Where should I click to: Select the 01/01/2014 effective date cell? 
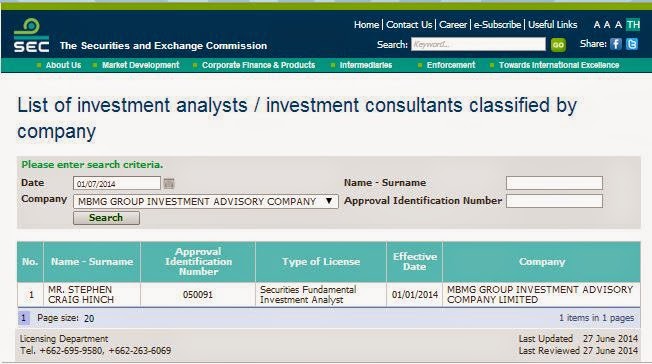(415, 295)
